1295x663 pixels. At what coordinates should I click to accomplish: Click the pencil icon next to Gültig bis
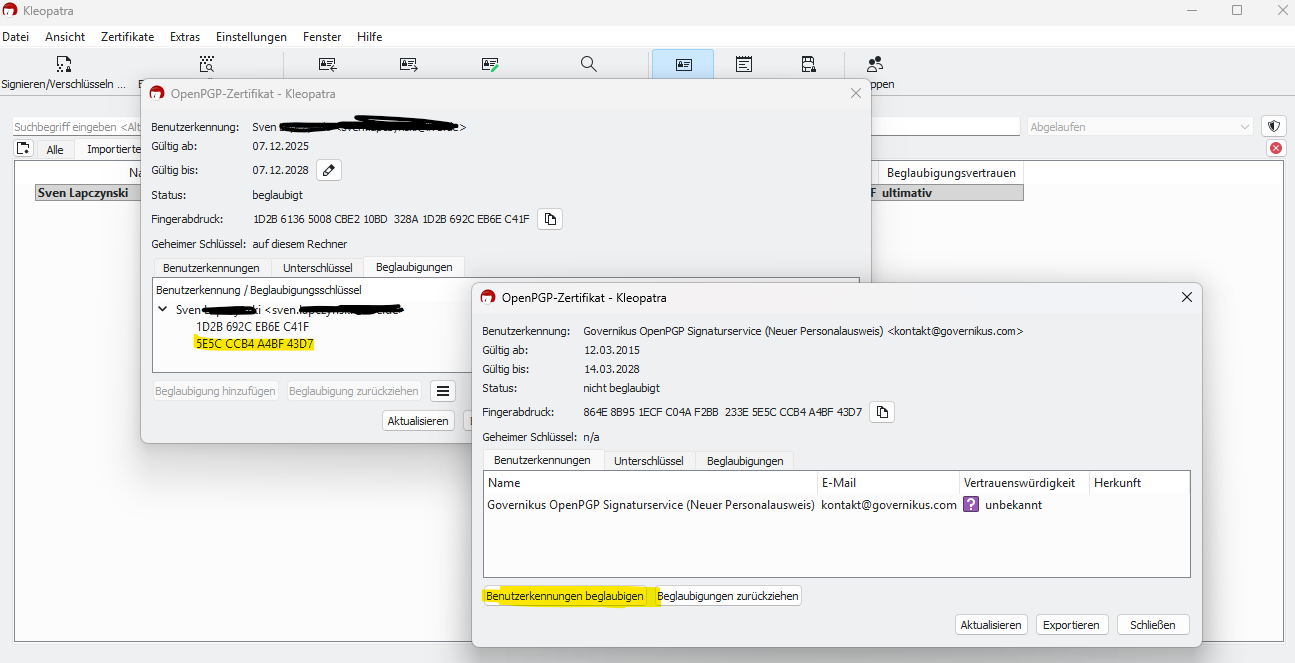tap(329, 170)
